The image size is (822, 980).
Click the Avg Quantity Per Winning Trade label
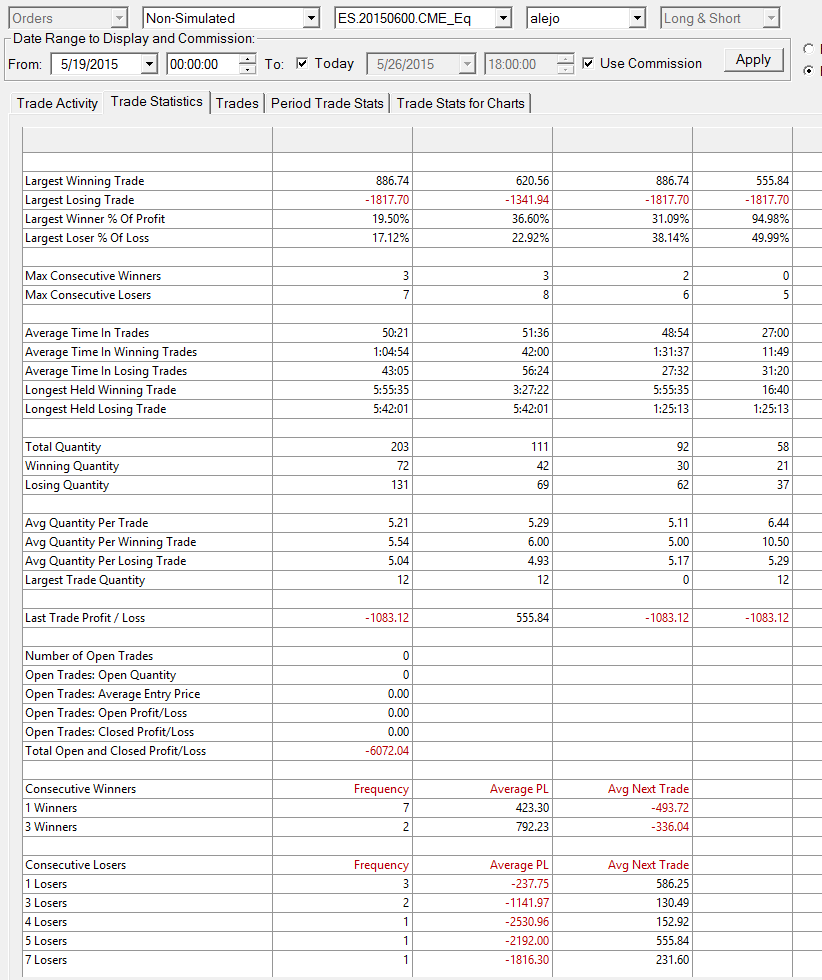(x=111, y=542)
